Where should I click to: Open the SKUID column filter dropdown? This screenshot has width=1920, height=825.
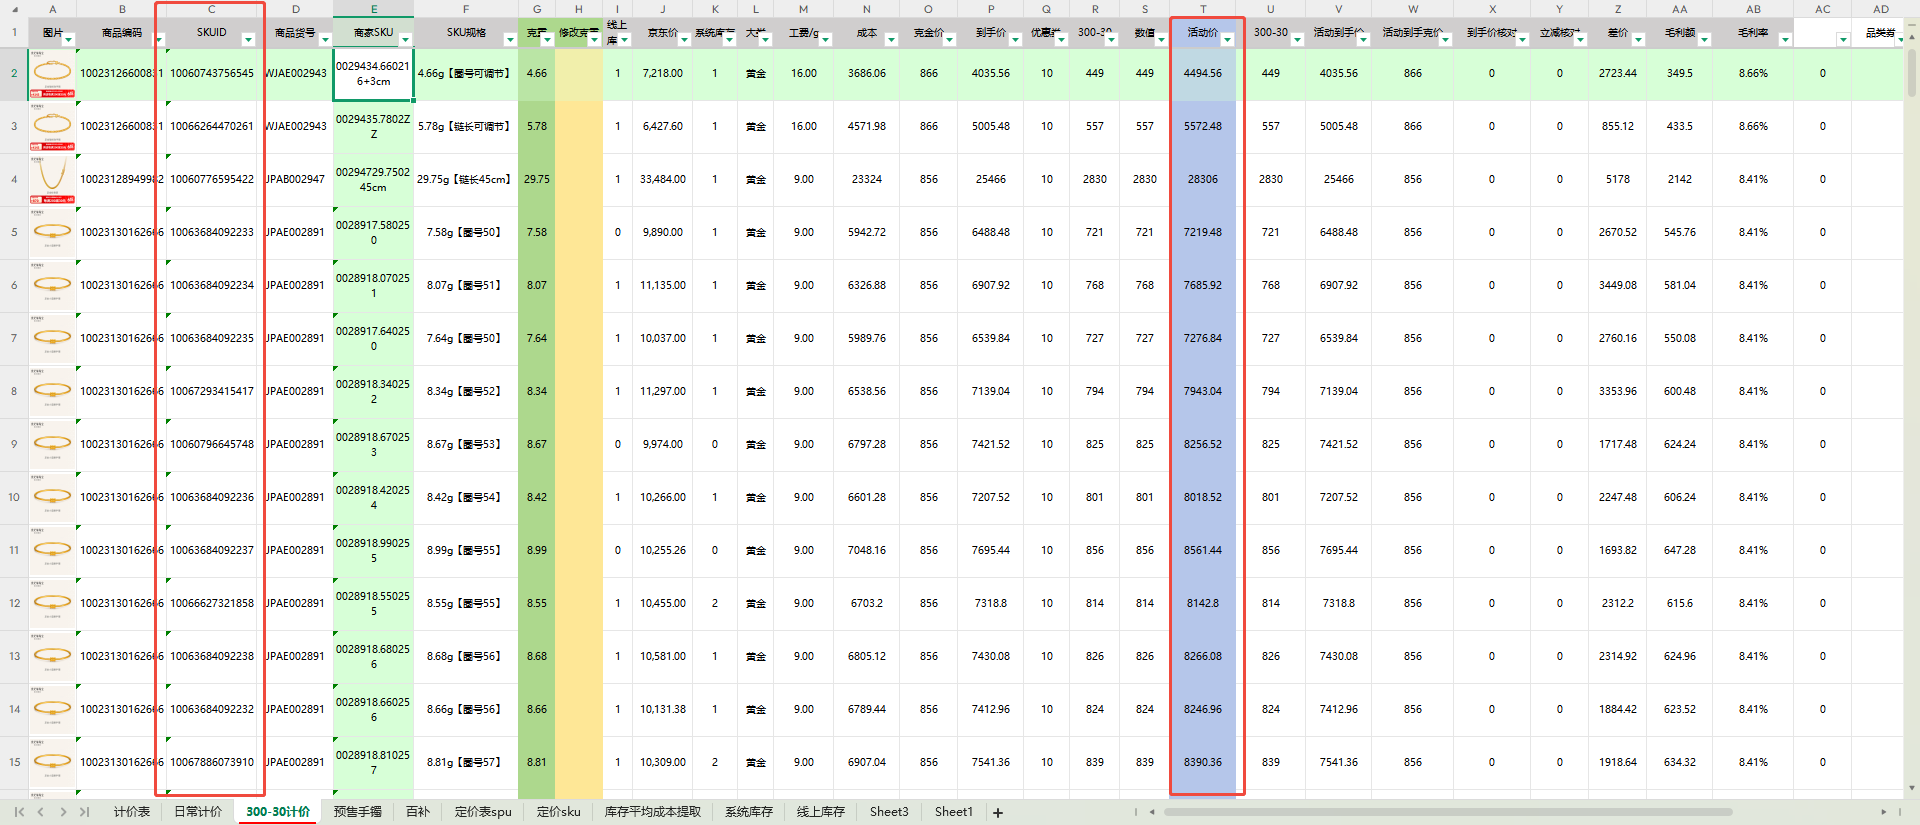(x=249, y=40)
